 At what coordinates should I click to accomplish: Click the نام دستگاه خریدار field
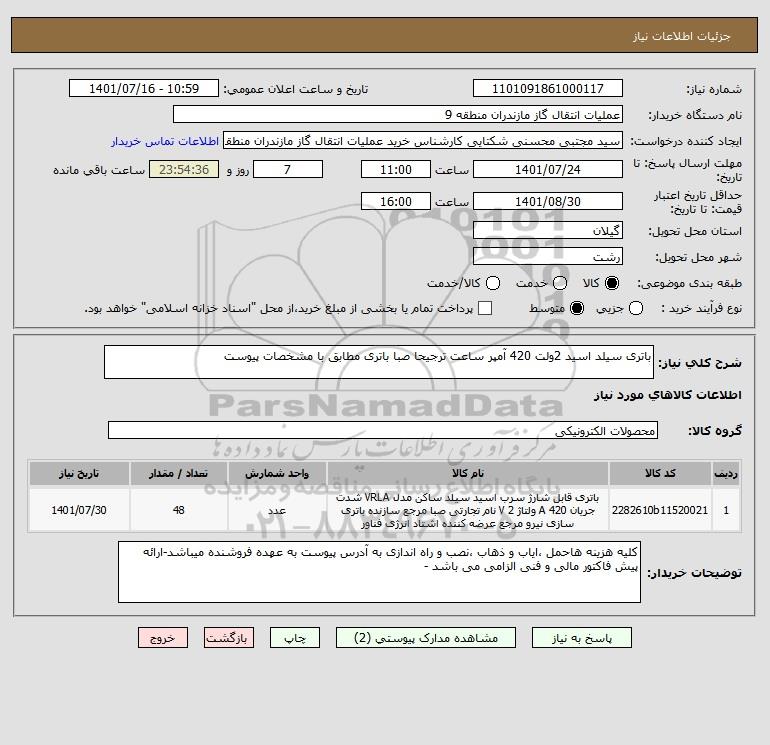[x=398, y=114]
